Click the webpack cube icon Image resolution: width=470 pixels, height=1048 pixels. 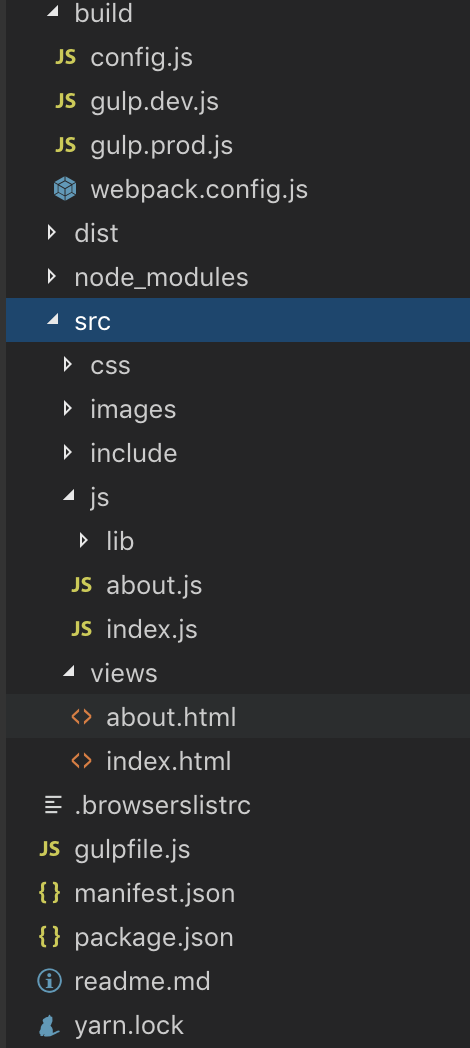65,189
